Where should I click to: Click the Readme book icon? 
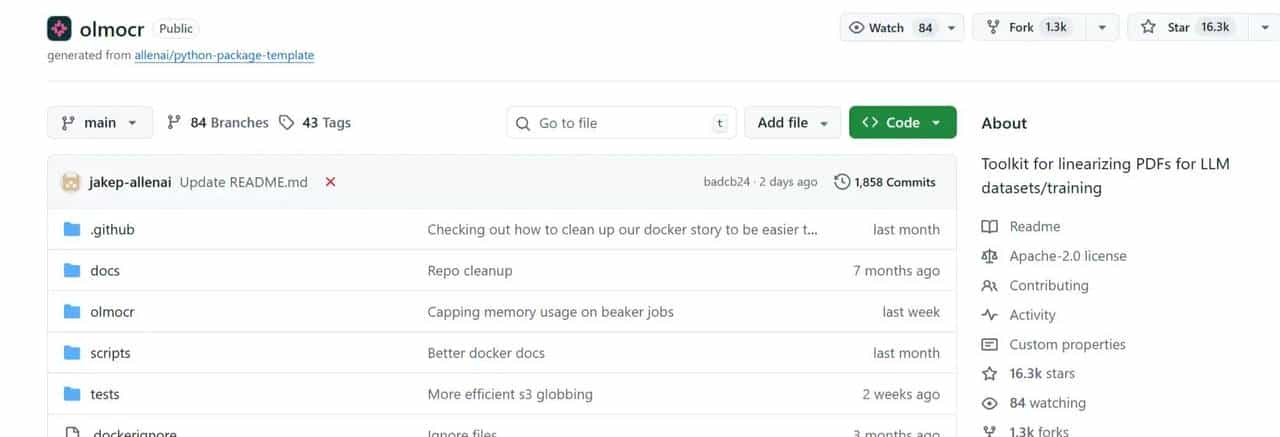pyautogui.click(x=990, y=226)
